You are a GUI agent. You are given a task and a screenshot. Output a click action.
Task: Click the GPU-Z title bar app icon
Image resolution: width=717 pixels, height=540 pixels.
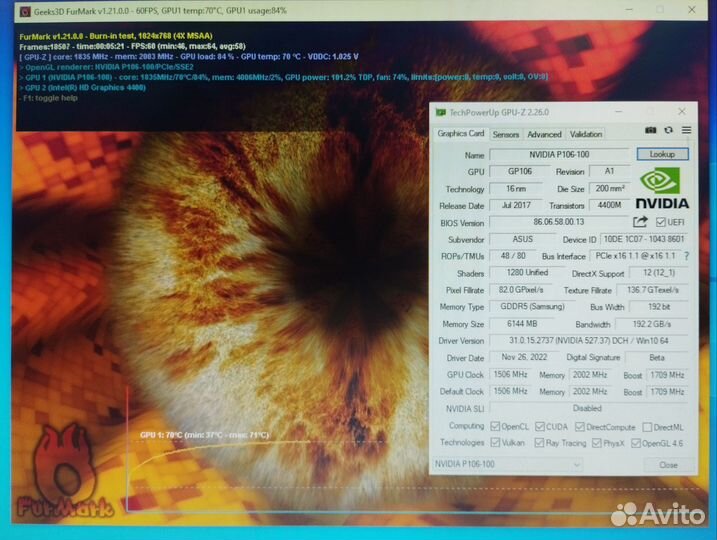coord(441,112)
